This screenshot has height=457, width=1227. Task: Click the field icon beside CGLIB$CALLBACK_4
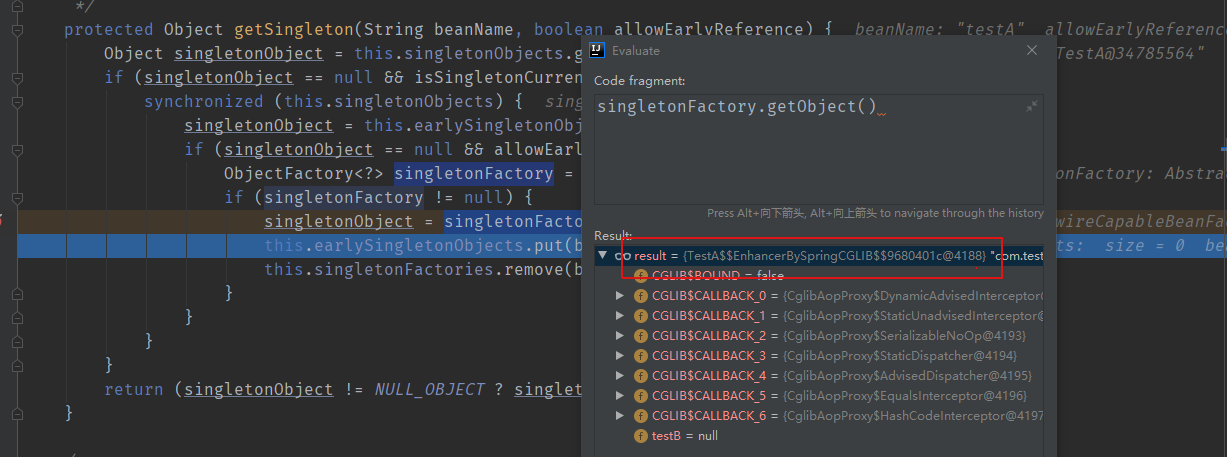[x=640, y=376]
